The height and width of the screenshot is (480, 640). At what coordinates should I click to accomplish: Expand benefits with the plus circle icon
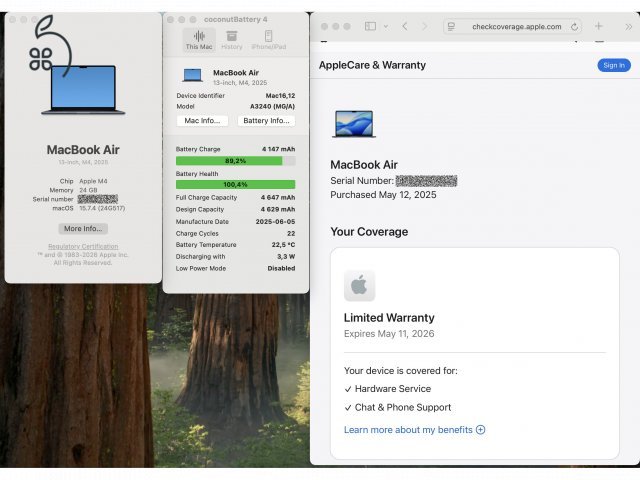pos(480,430)
